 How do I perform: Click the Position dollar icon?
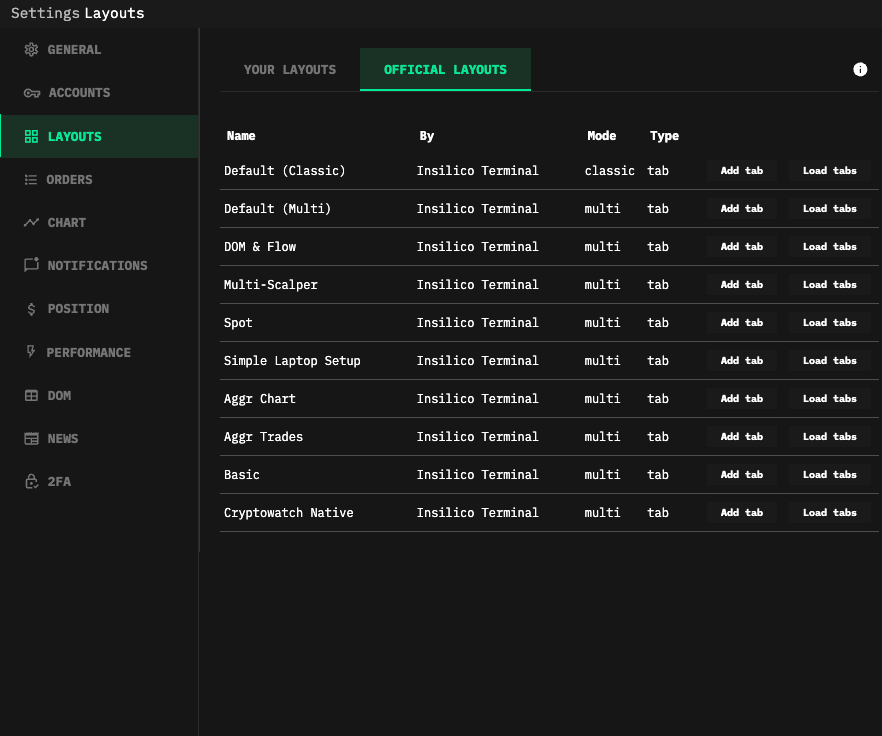point(32,309)
